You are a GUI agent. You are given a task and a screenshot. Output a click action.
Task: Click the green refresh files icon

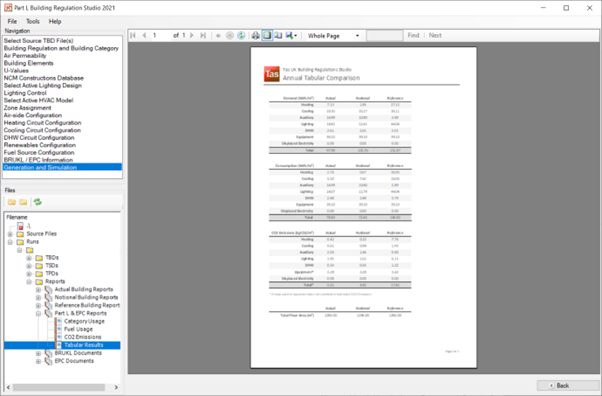pos(37,202)
